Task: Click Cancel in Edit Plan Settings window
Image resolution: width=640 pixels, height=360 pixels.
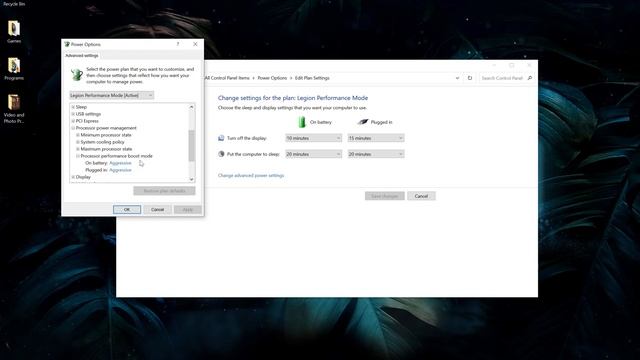Action: 421,196
